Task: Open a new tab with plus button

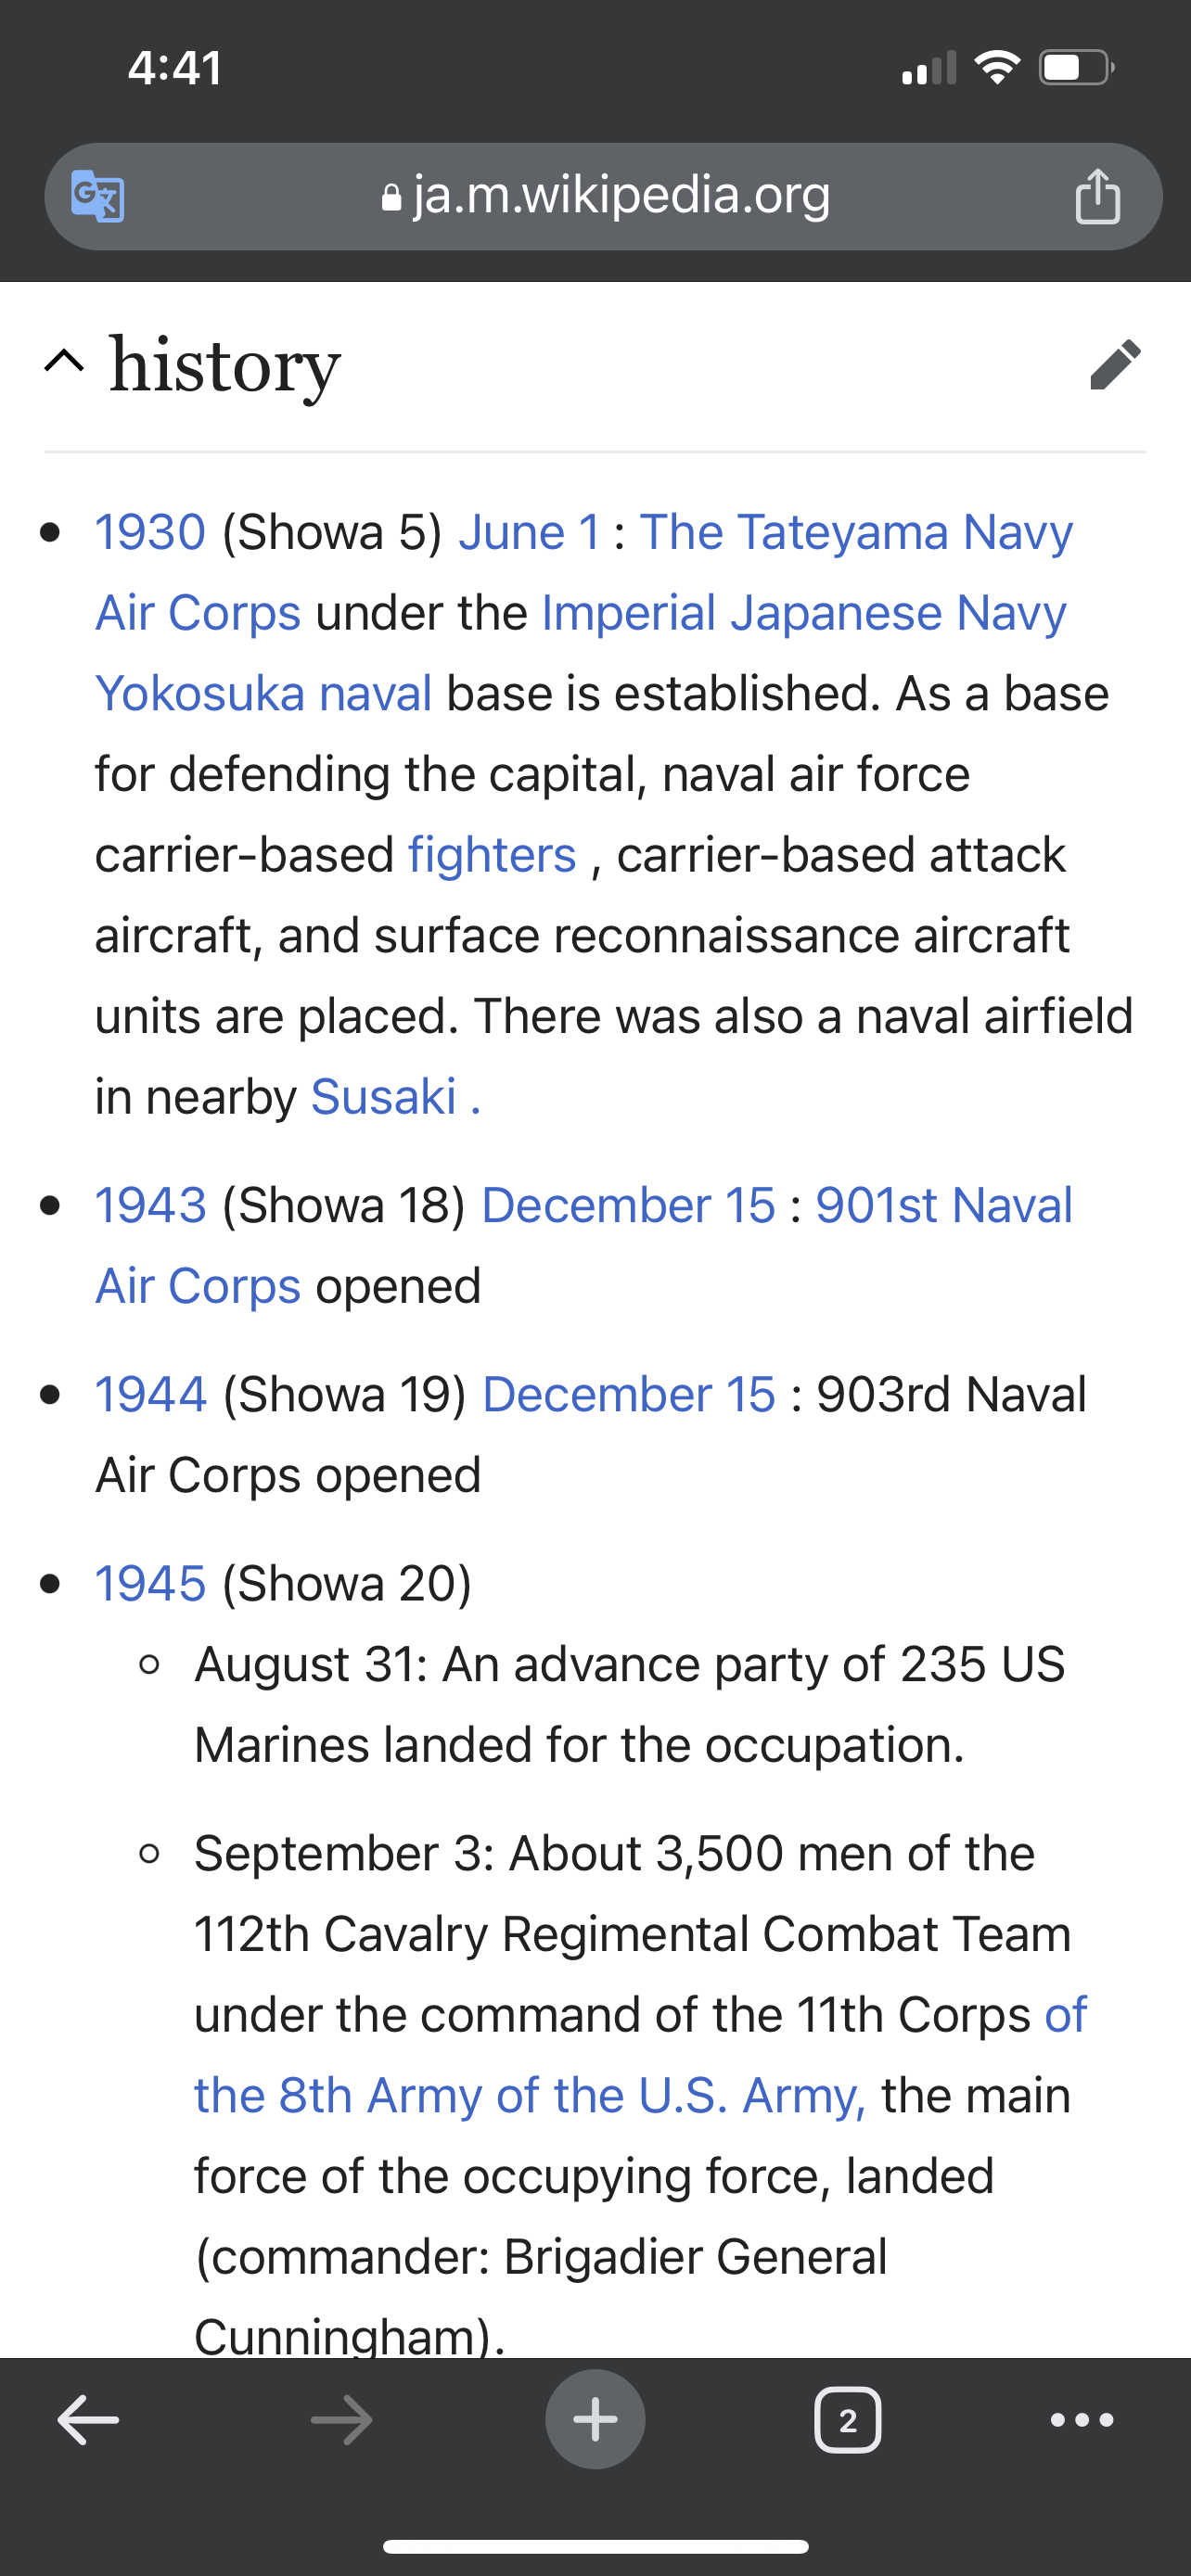Action: point(595,2420)
